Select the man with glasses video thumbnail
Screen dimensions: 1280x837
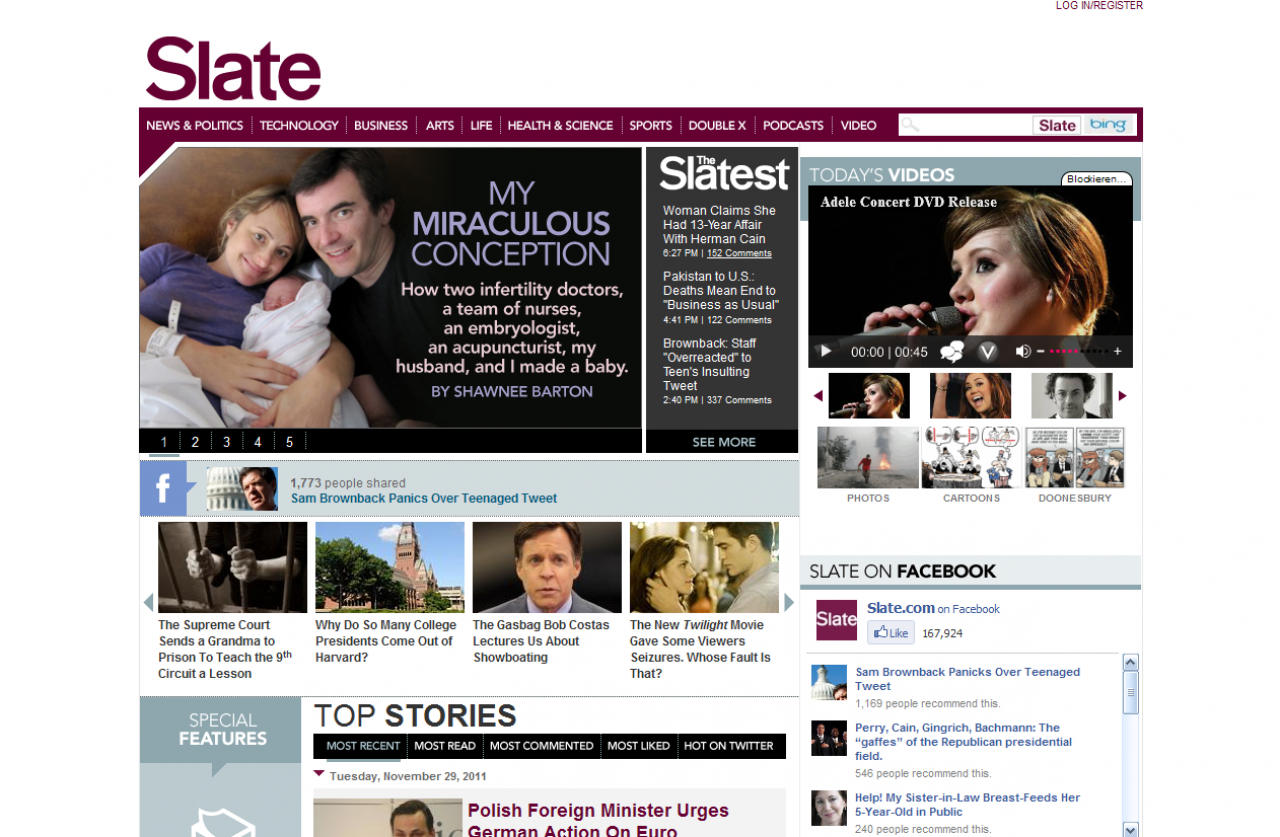coord(1072,396)
